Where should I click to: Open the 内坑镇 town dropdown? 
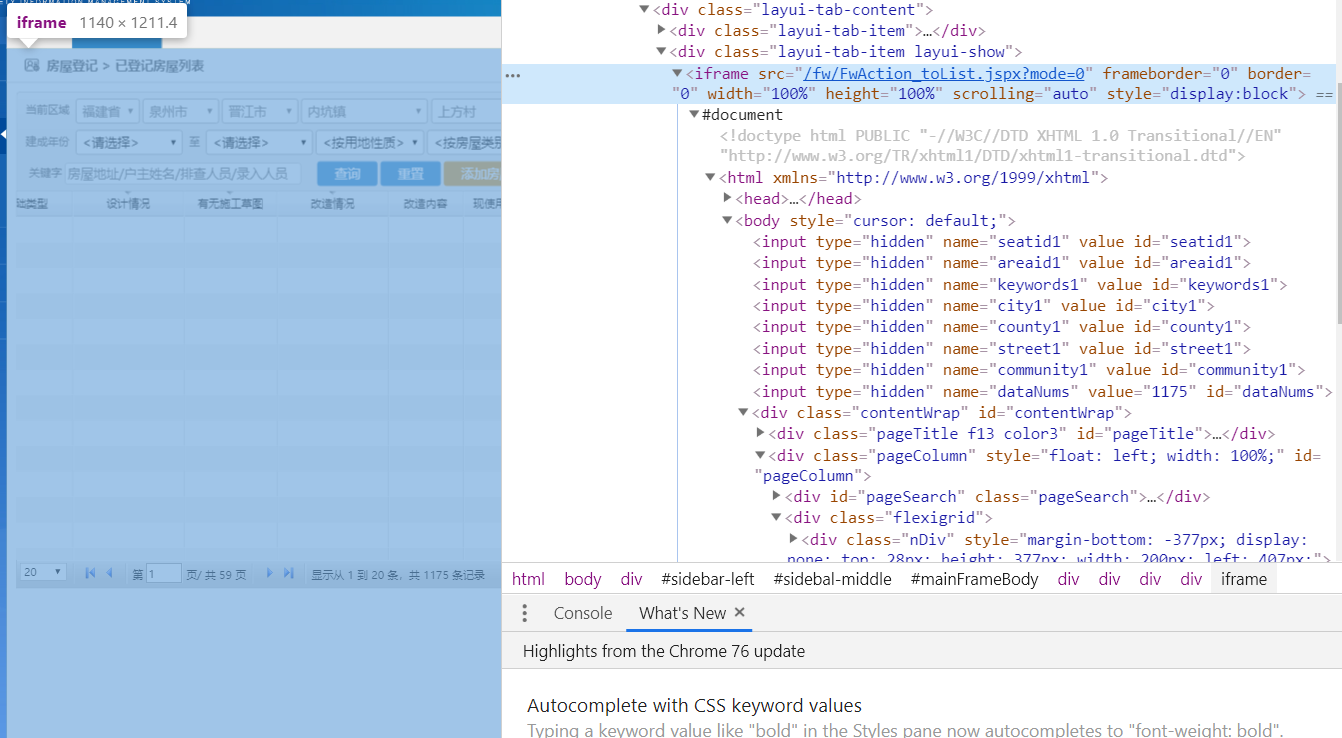[x=364, y=112]
